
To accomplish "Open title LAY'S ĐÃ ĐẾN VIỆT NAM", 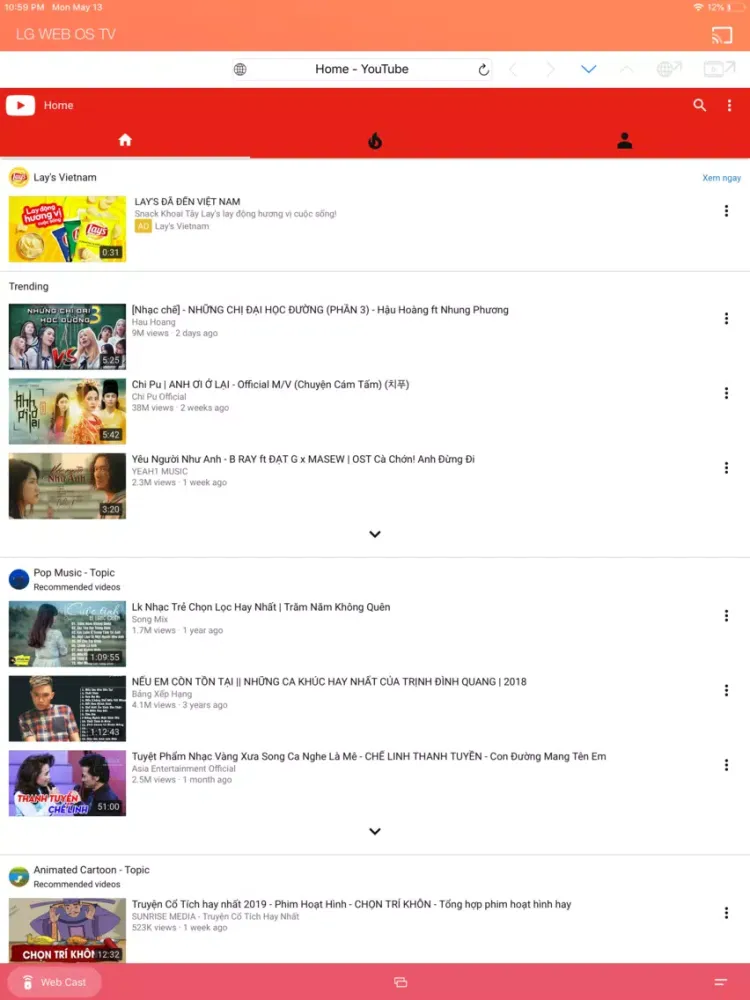I will click(188, 202).
